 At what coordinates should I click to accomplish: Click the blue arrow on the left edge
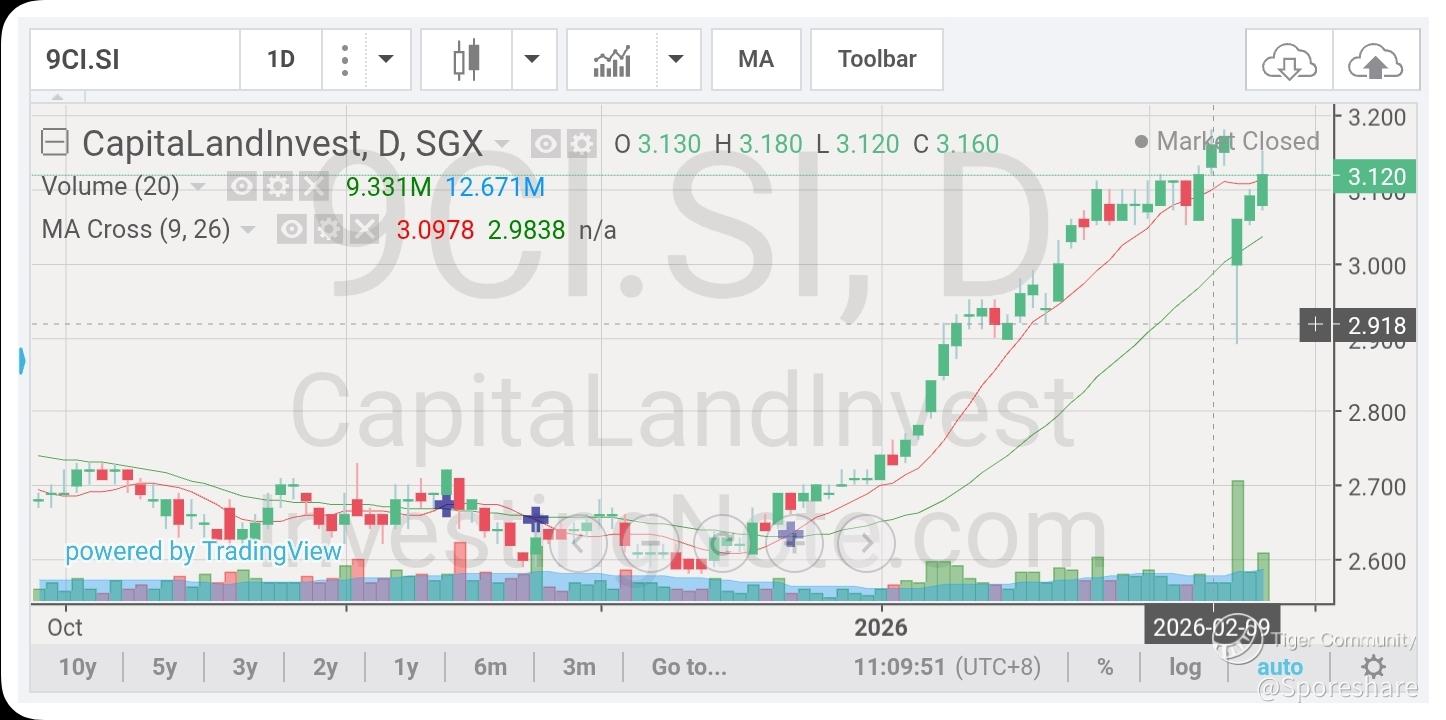tap(22, 360)
